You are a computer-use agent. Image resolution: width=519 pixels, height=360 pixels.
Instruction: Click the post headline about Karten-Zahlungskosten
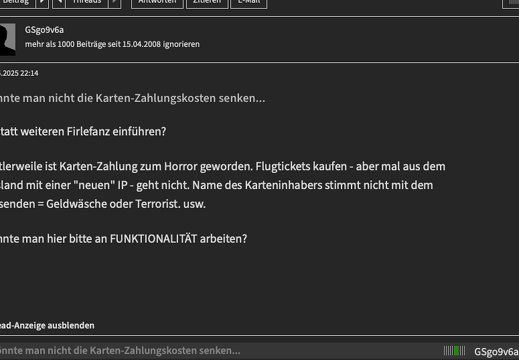[133, 98]
